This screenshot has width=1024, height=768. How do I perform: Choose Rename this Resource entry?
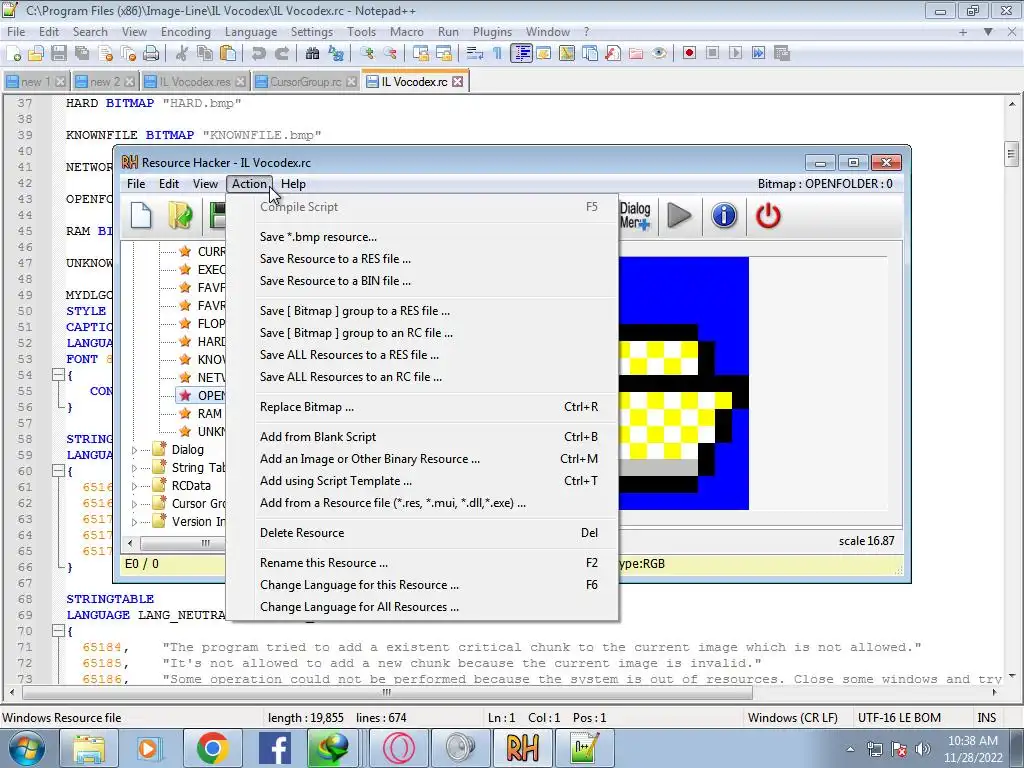coord(423,563)
